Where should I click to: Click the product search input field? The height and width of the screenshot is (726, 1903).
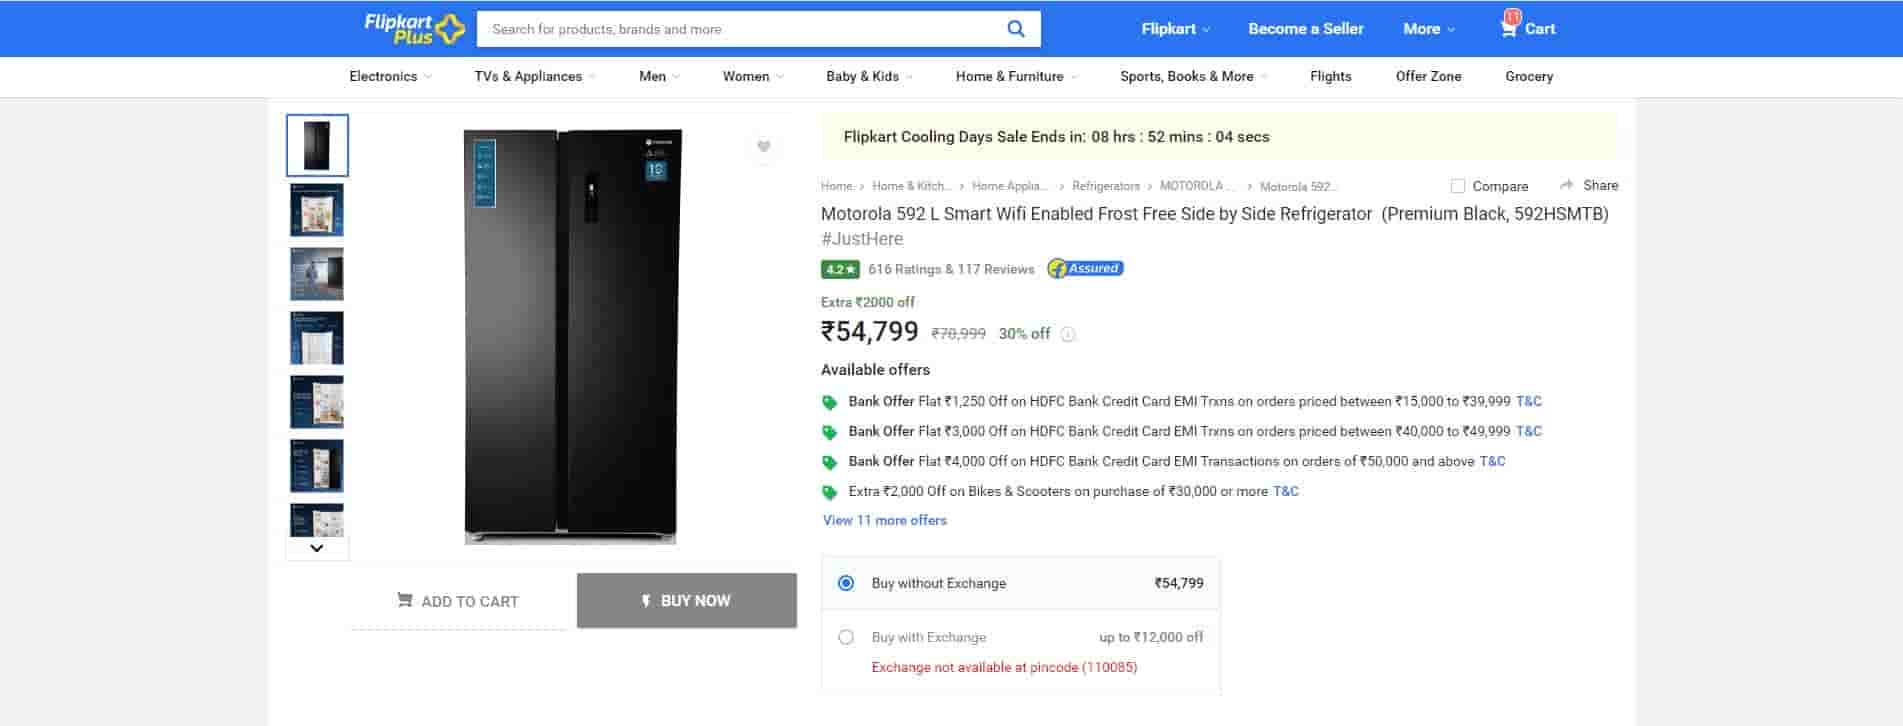click(740, 29)
